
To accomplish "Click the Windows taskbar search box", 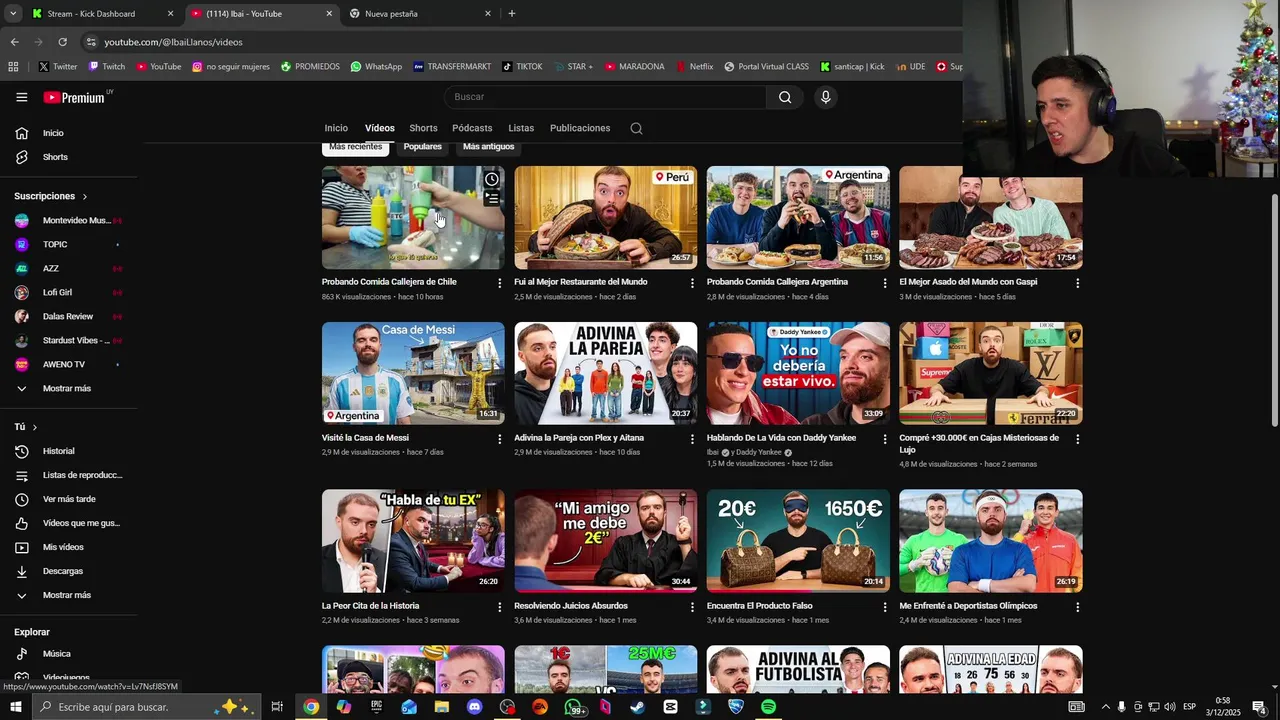I will tap(147, 707).
